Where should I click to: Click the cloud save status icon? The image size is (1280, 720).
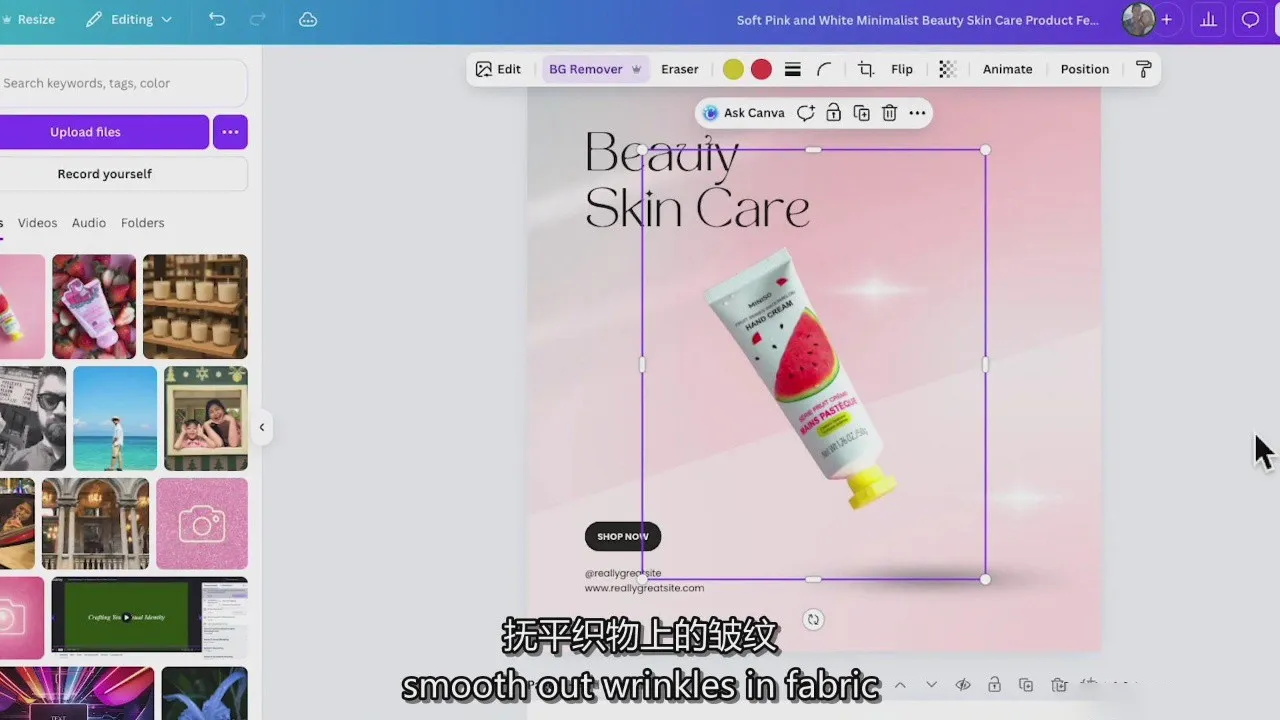(x=308, y=19)
